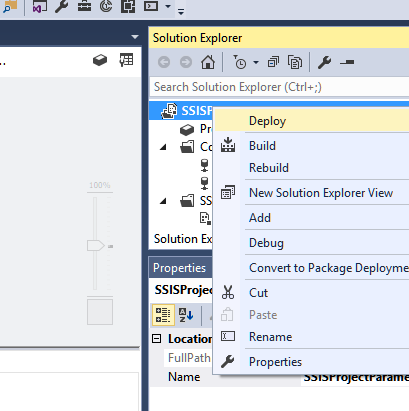The height and width of the screenshot is (411, 409).
Task: Open the Pending Changes Filter dropdown arrow
Action: tap(256, 62)
